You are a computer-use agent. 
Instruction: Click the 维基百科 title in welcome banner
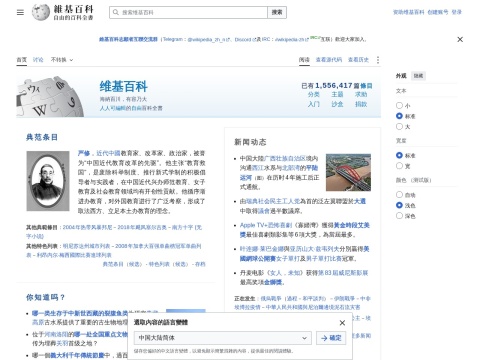[124, 87]
